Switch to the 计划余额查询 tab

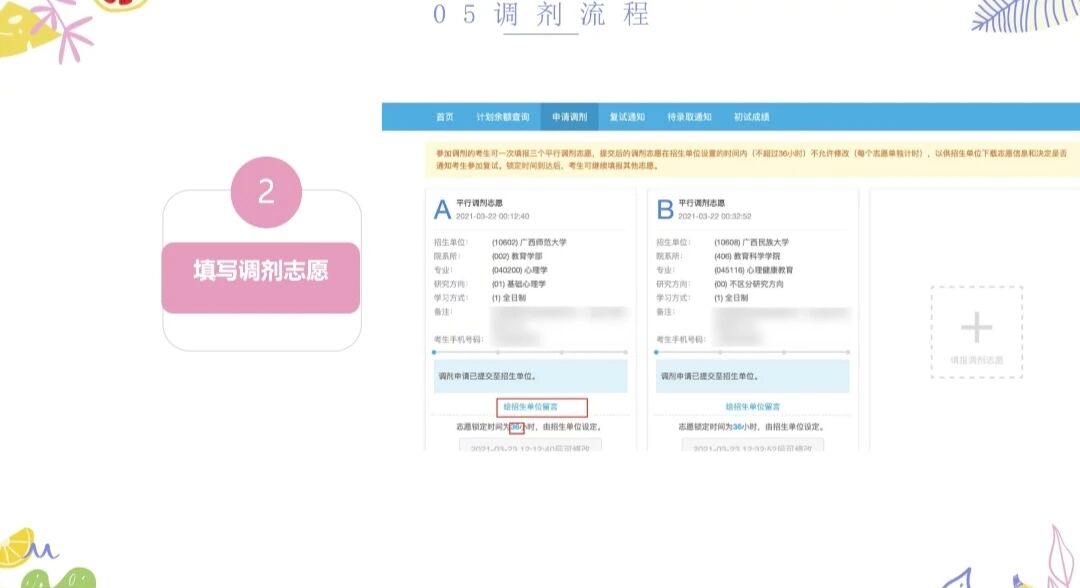pos(503,117)
